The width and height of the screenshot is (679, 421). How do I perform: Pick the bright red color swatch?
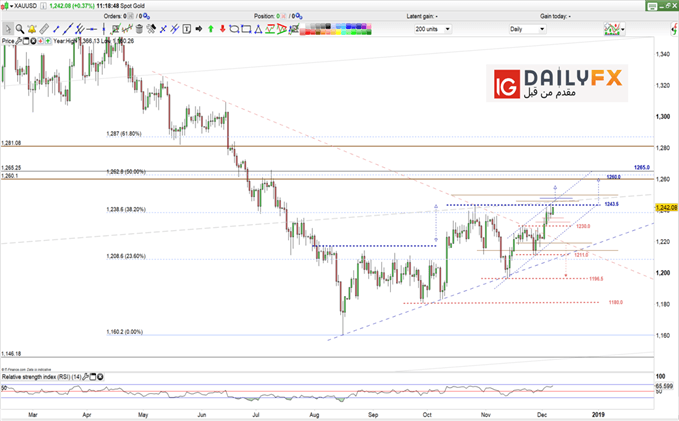pos(307,32)
